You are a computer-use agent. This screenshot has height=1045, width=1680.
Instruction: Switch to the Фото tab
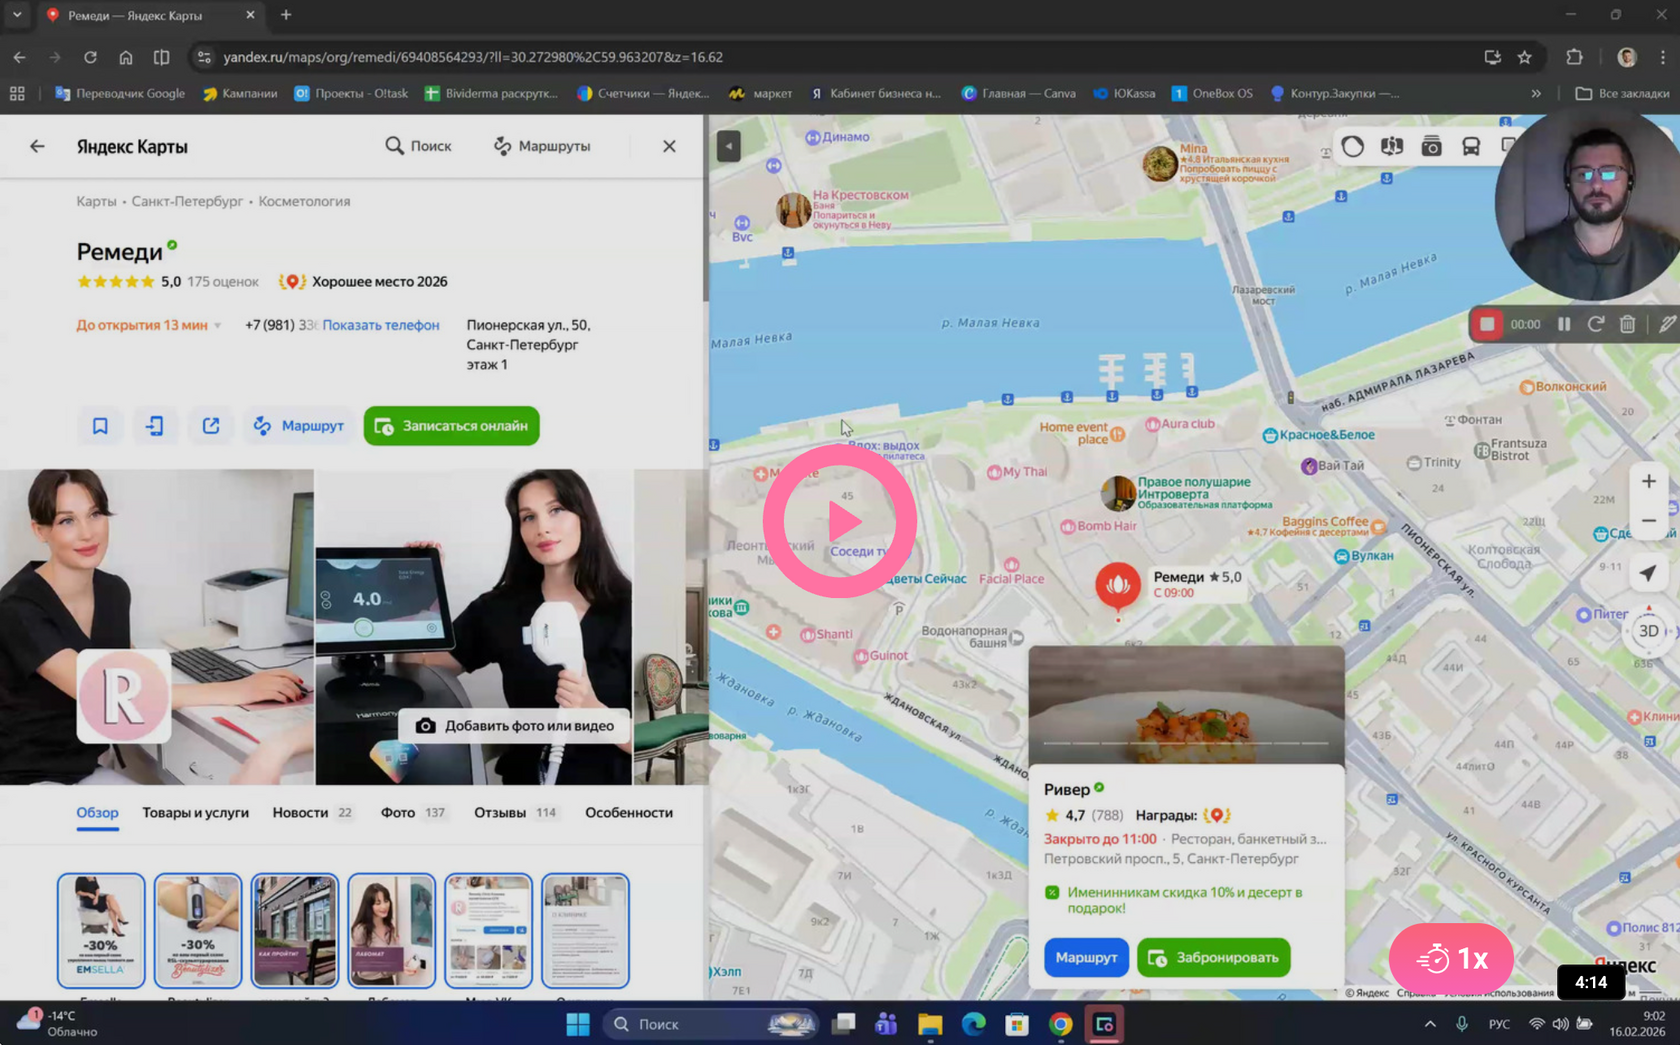point(413,813)
